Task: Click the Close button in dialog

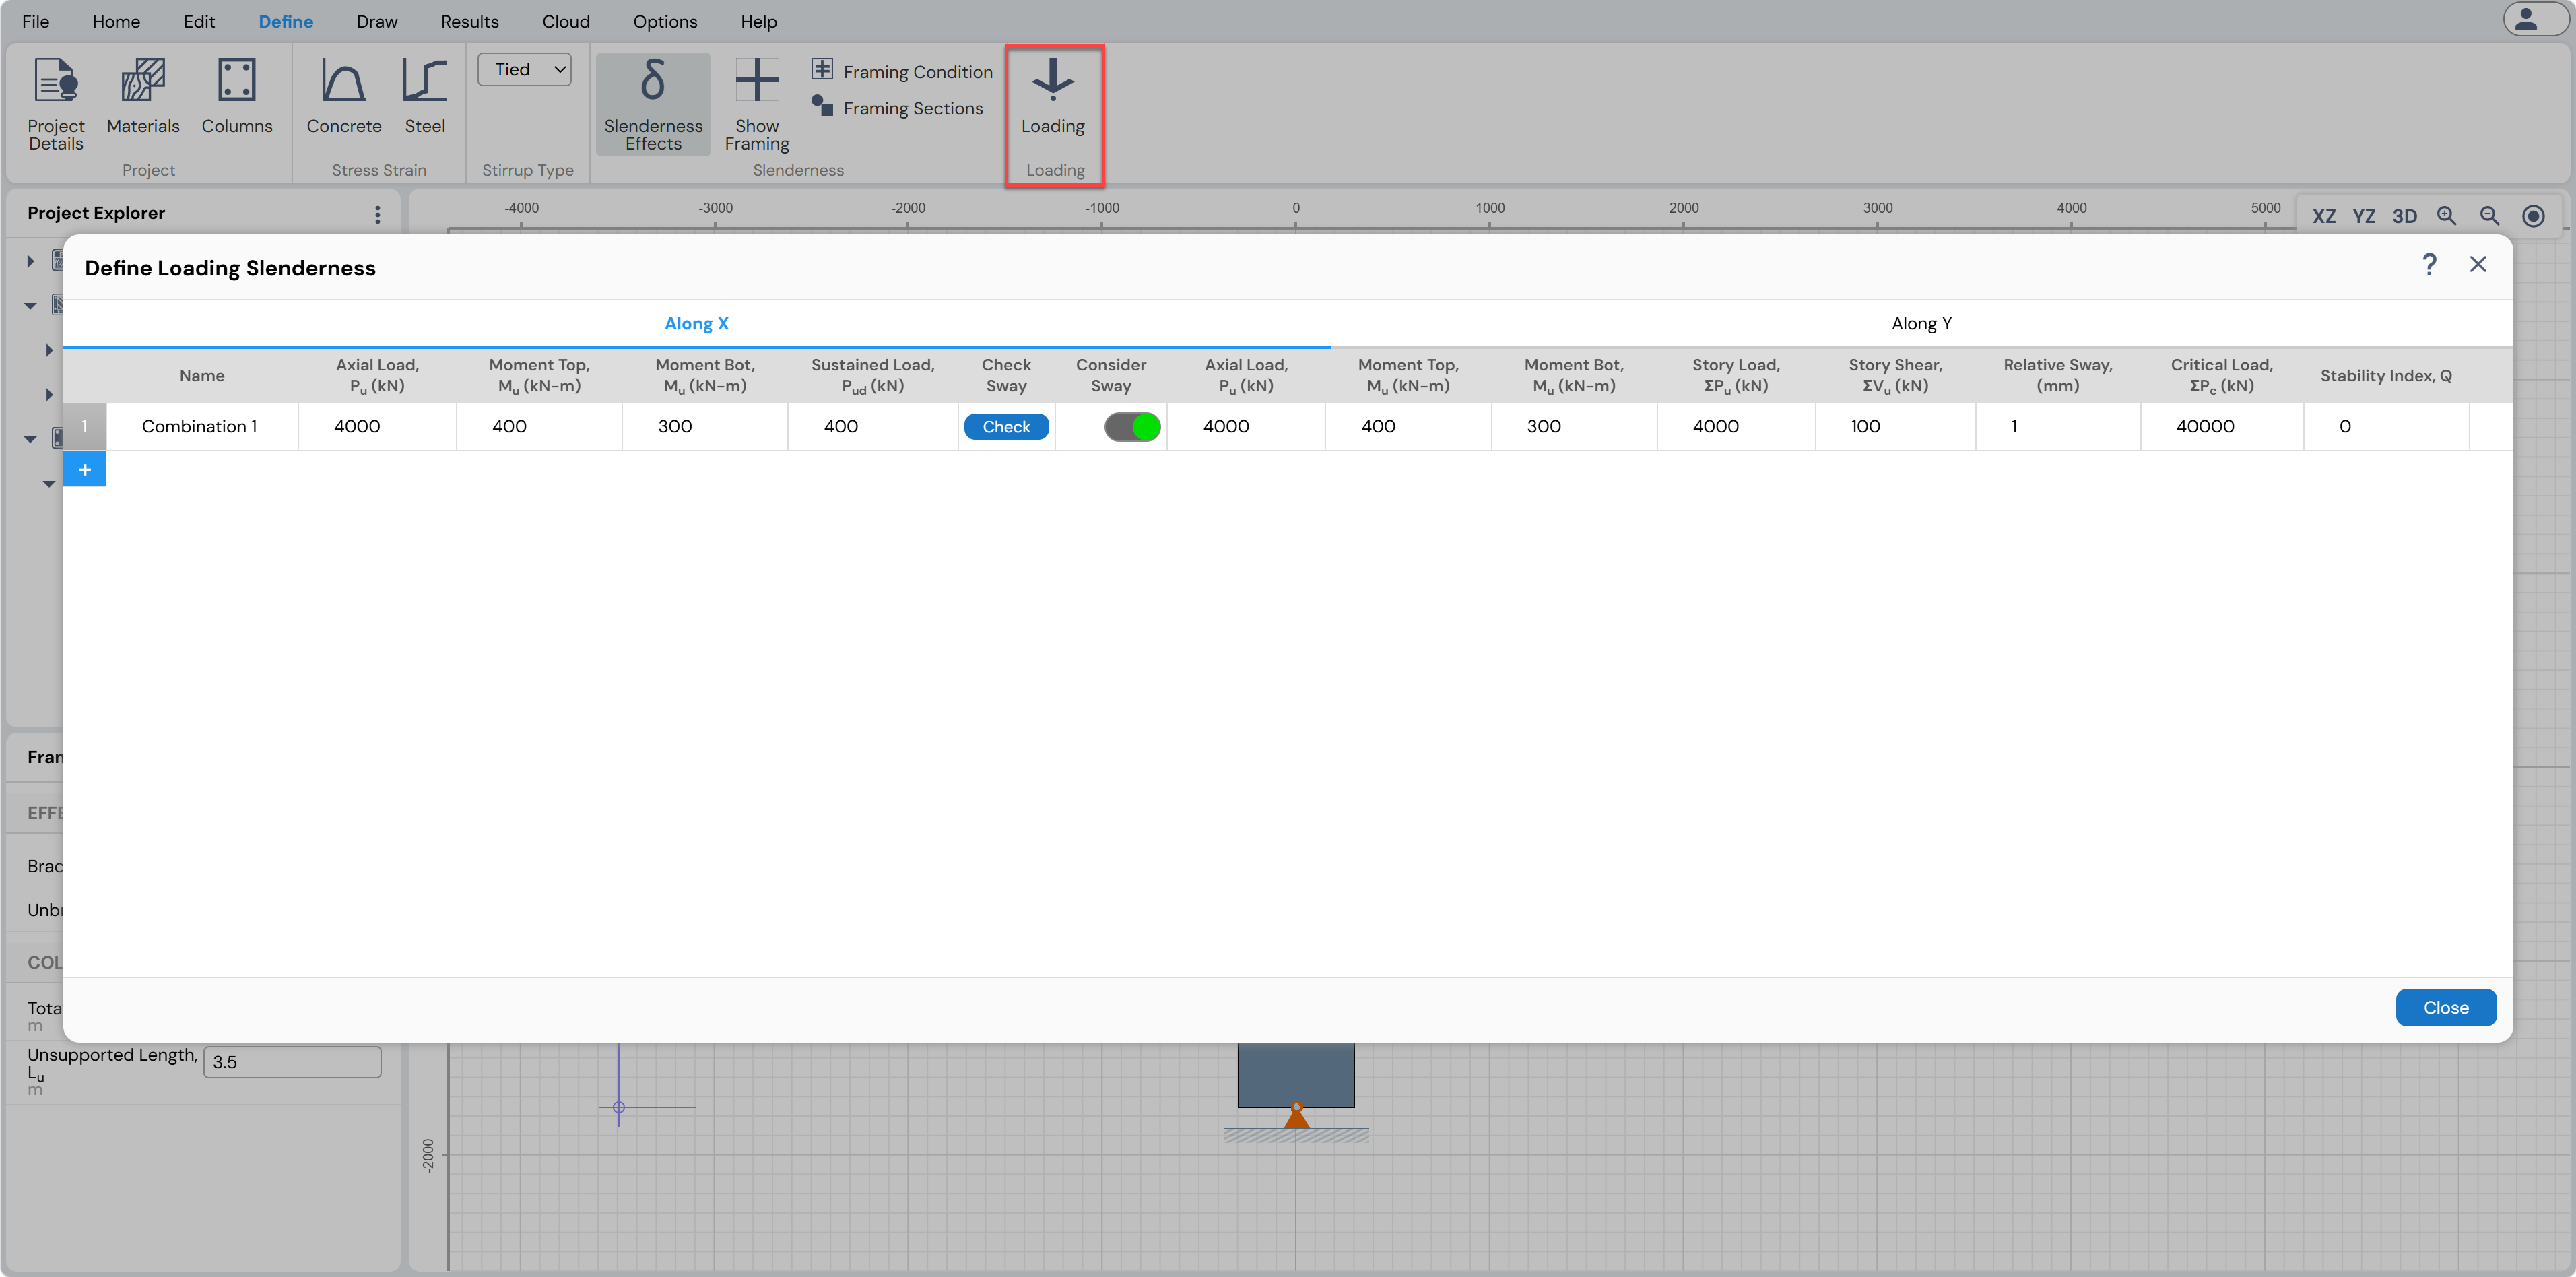Action: coord(2446,1007)
